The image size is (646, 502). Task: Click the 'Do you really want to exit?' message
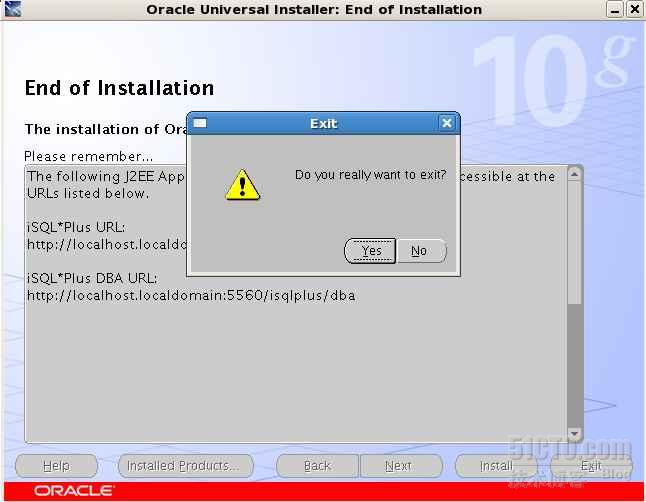(x=370, y=175)
